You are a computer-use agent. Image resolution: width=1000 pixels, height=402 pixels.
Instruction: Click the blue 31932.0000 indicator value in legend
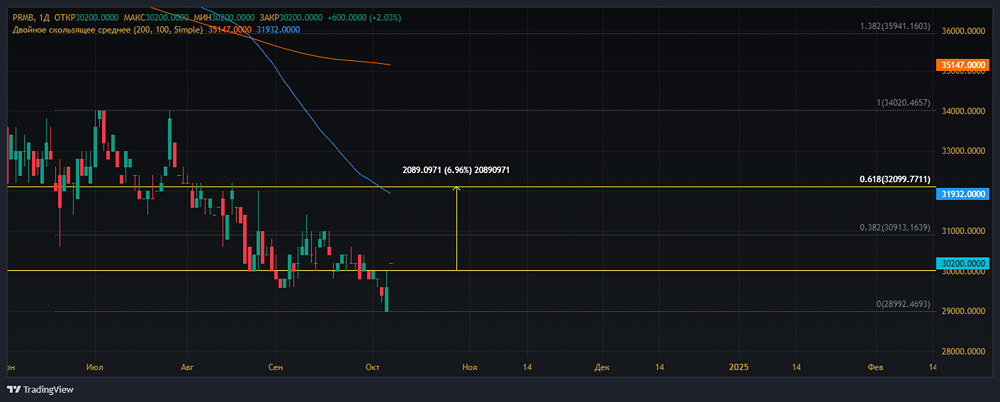[x=278, y=29]
